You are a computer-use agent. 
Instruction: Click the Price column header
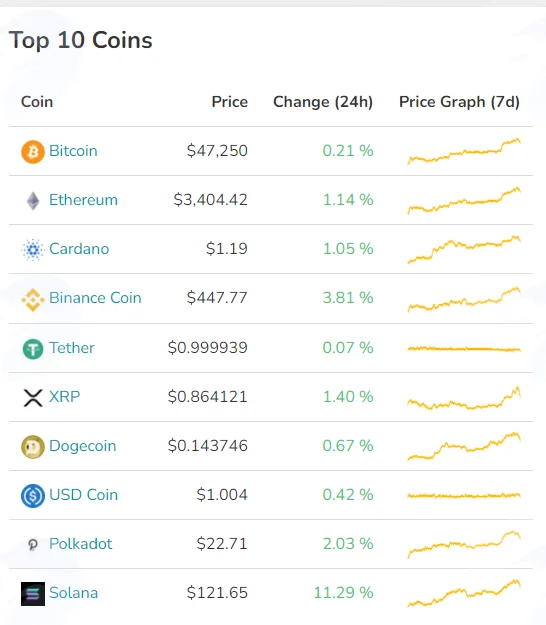(x=230, y=102)
